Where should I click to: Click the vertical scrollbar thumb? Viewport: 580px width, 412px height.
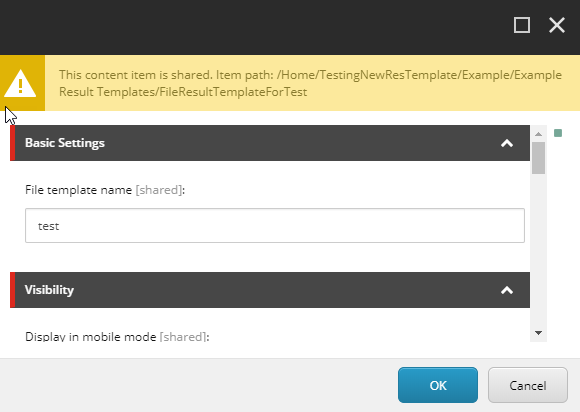[539, 158]
